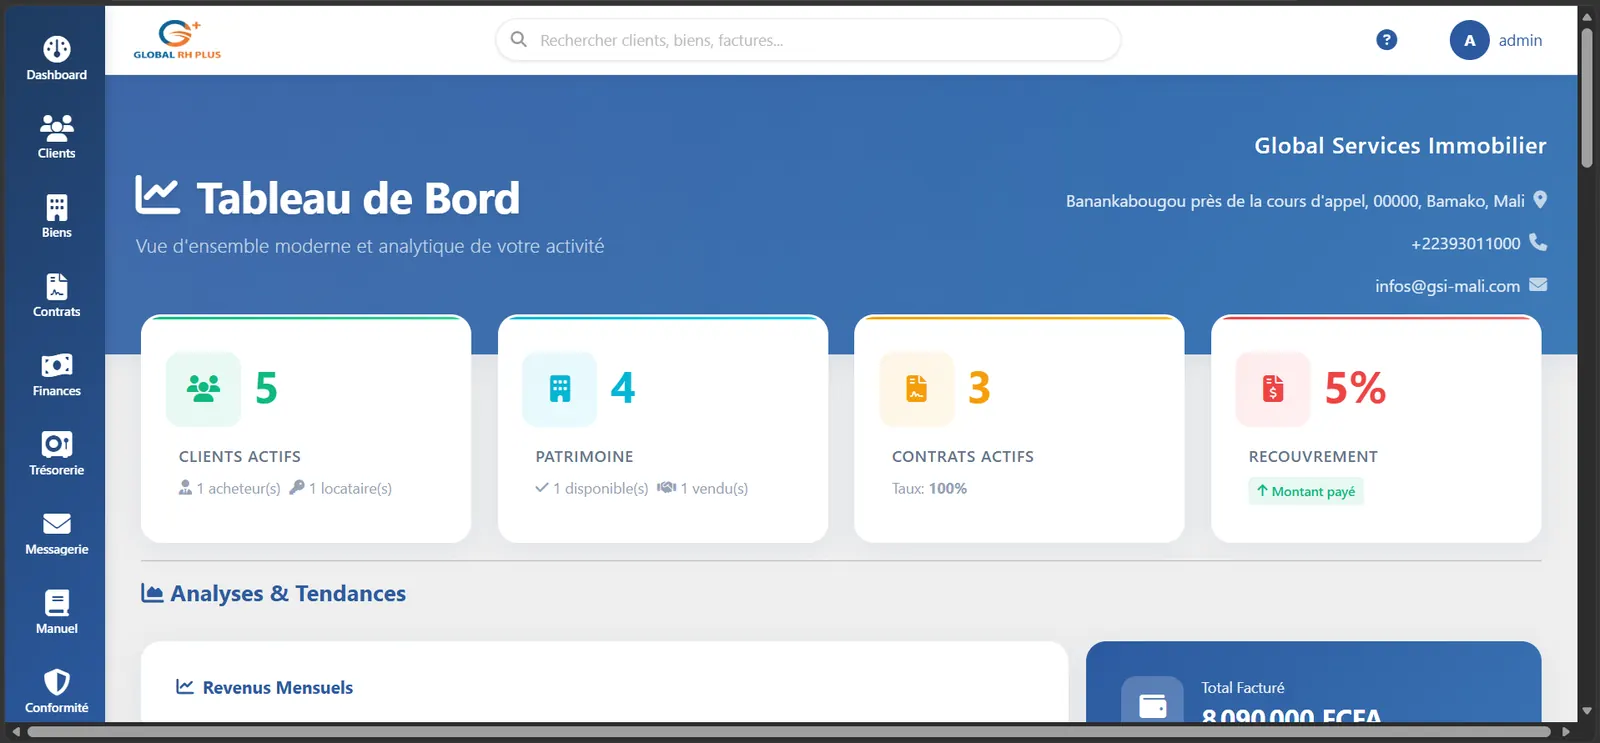Click the '1 locataire(s)' text
The width and height of the screenshot is (1600, 743).
click(x=350, y=488)
